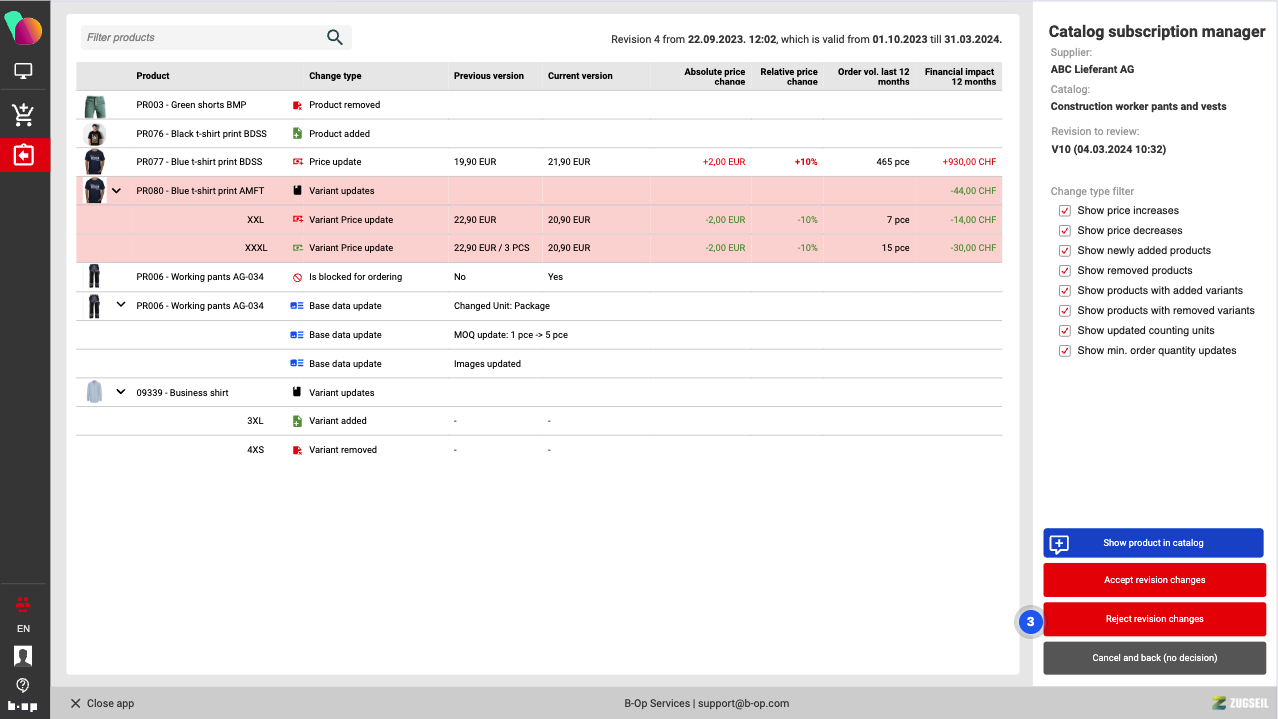Click the Financial impact 12 months header

[959, 76]
